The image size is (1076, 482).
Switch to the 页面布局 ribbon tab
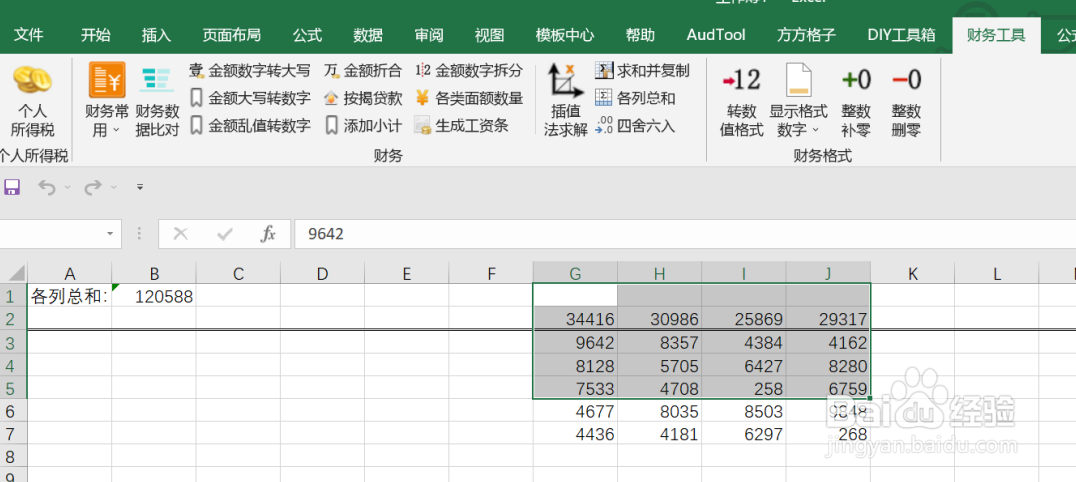tap(231, 35)
